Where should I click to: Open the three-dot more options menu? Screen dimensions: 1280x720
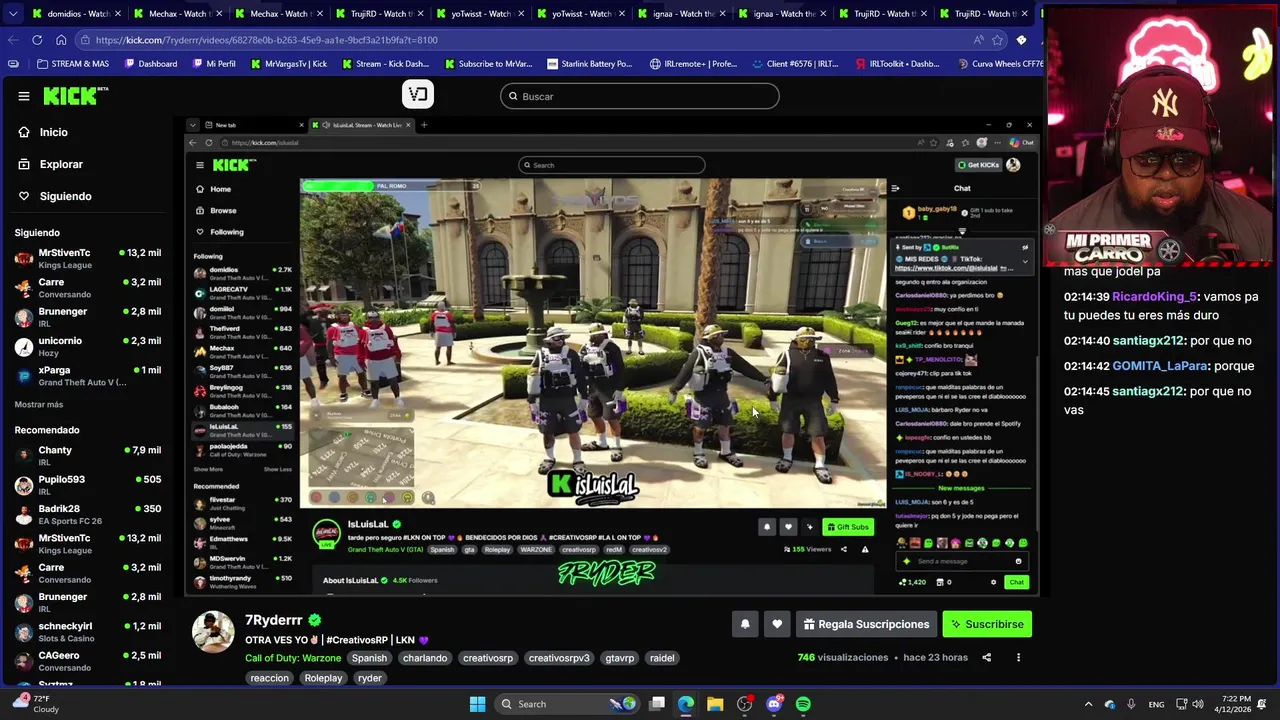coord(1018,658)
